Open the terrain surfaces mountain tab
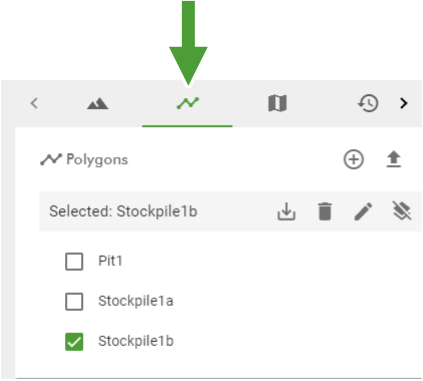Image resolution: width=423 pixels, height=381 pixels. [97, 104]
